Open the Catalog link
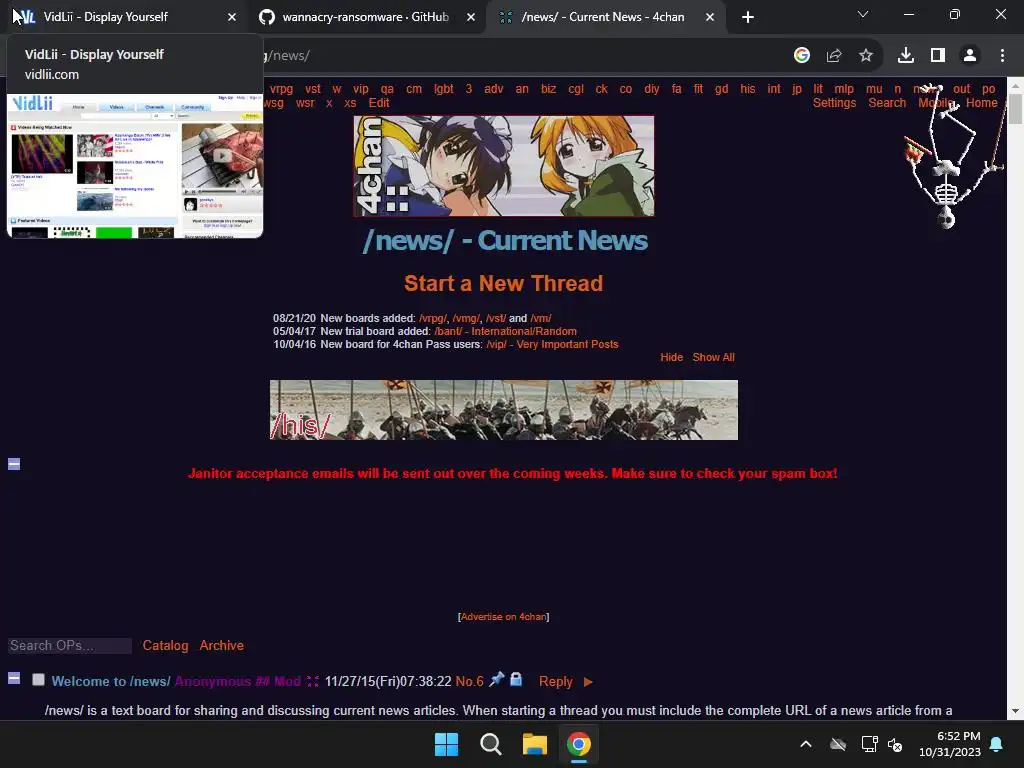 click(x=165, y=645)
